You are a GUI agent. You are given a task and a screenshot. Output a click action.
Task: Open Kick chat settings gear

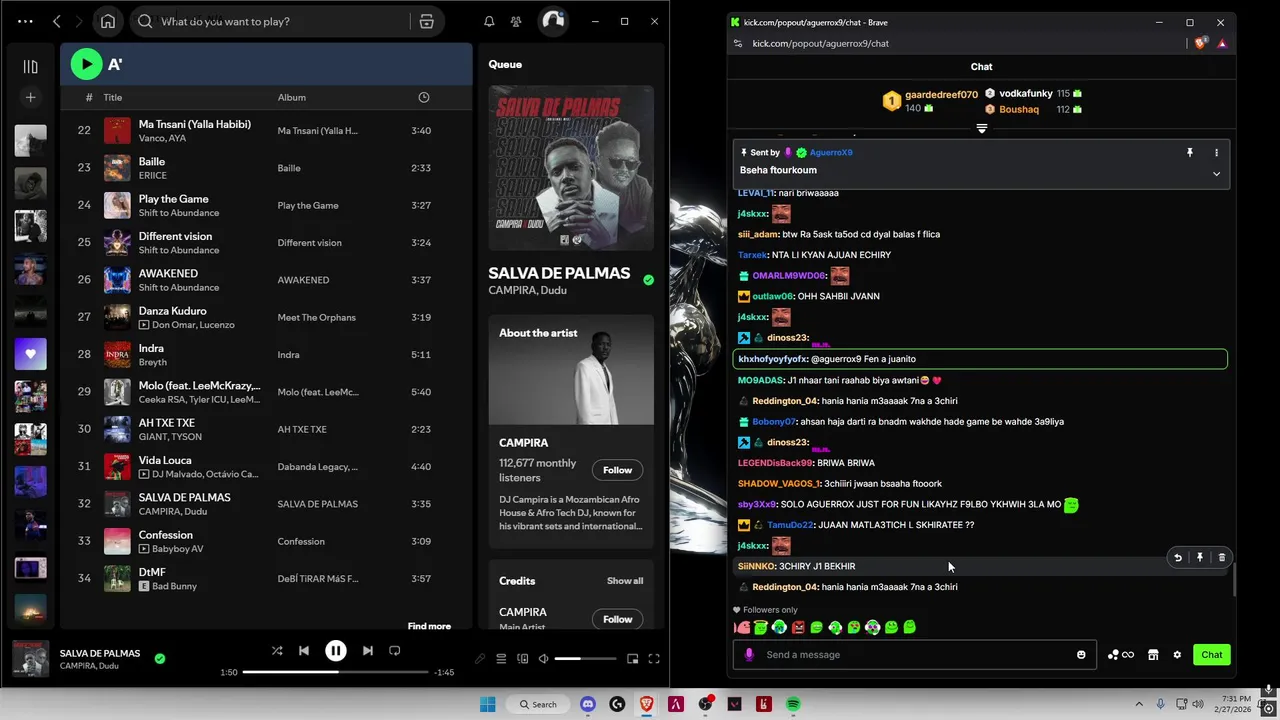[x=1177, y=655]
